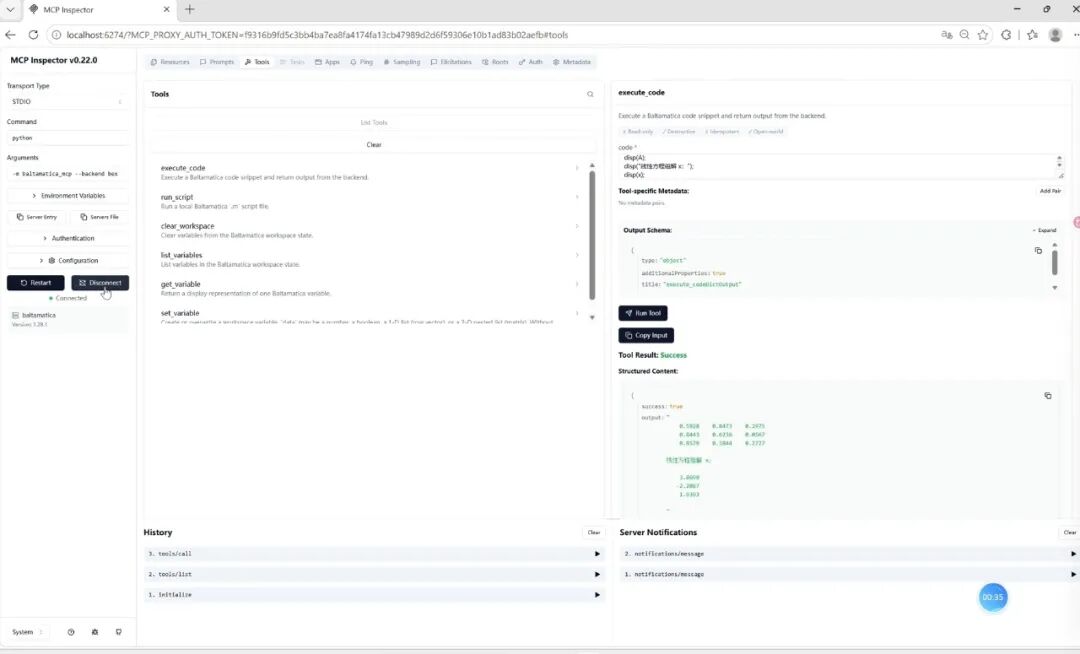Select the clear_workspace tool
1080x654 pixels.
pos(368,230)
